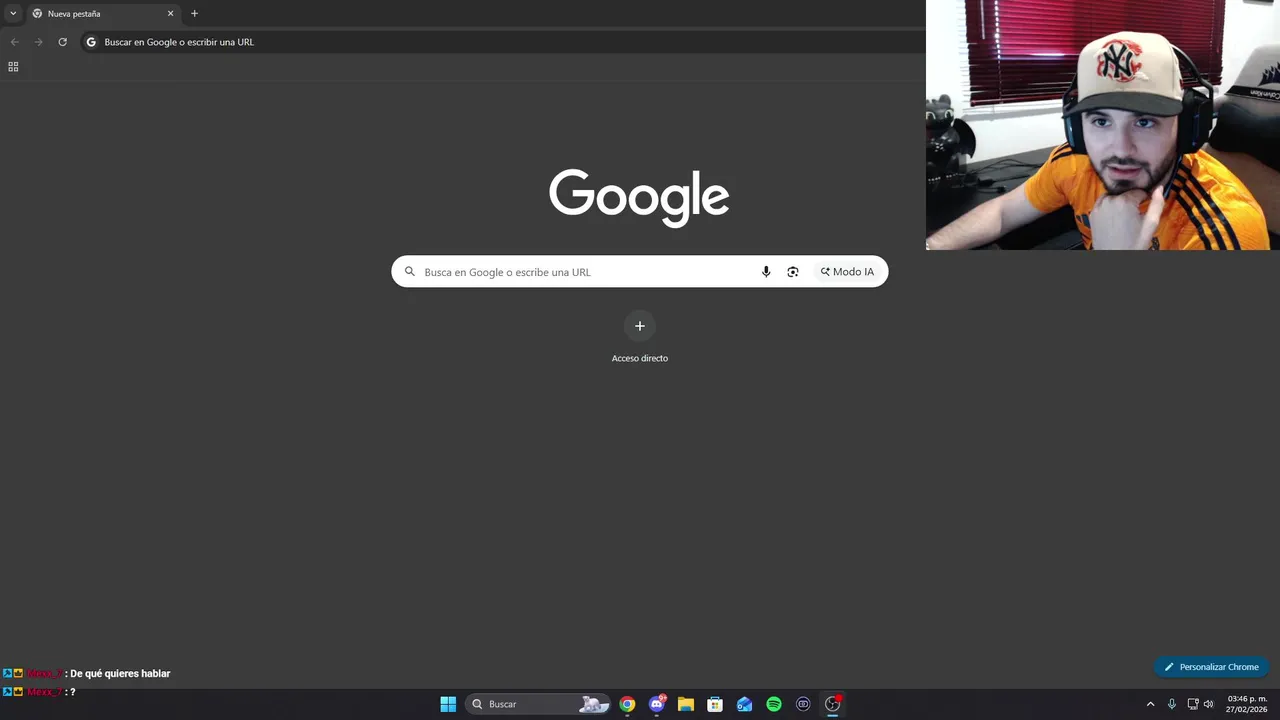Image resolution: width=1280 pixels, height=720 pixels.
Task: Open the purple circular app in taskbar
Action: tap(803, 704)
